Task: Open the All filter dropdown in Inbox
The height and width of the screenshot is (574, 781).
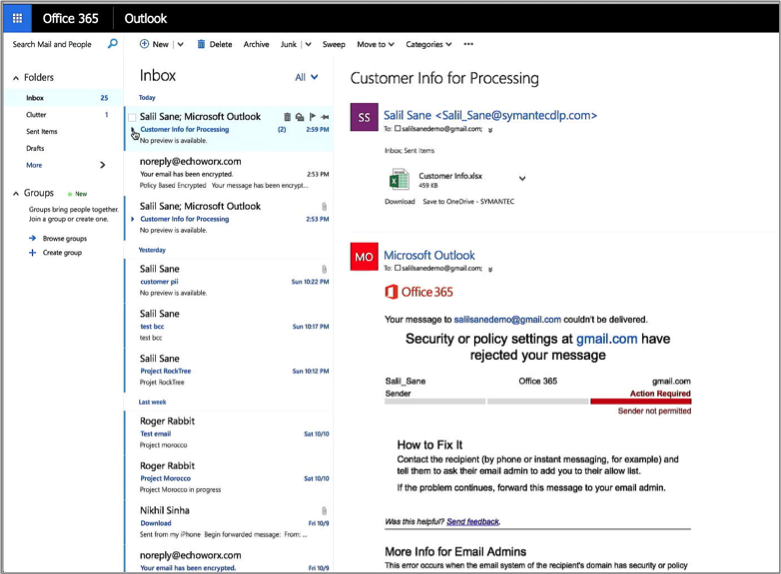Action: (x=306, y=77)
